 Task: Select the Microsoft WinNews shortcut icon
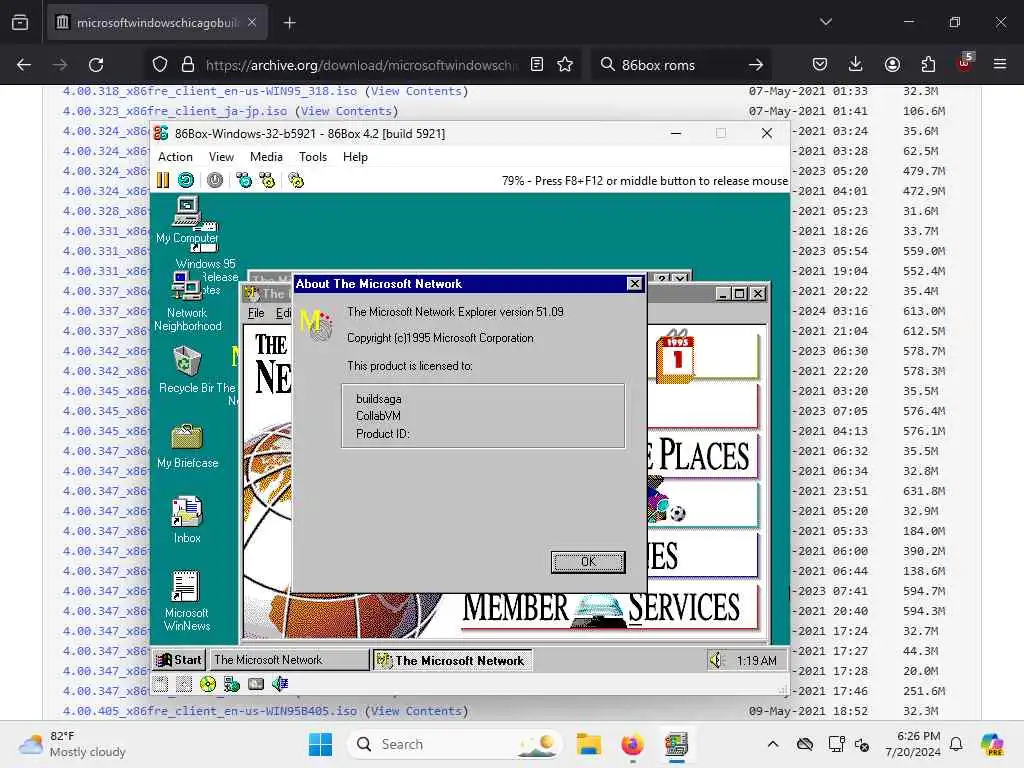(x=187, y=601)
